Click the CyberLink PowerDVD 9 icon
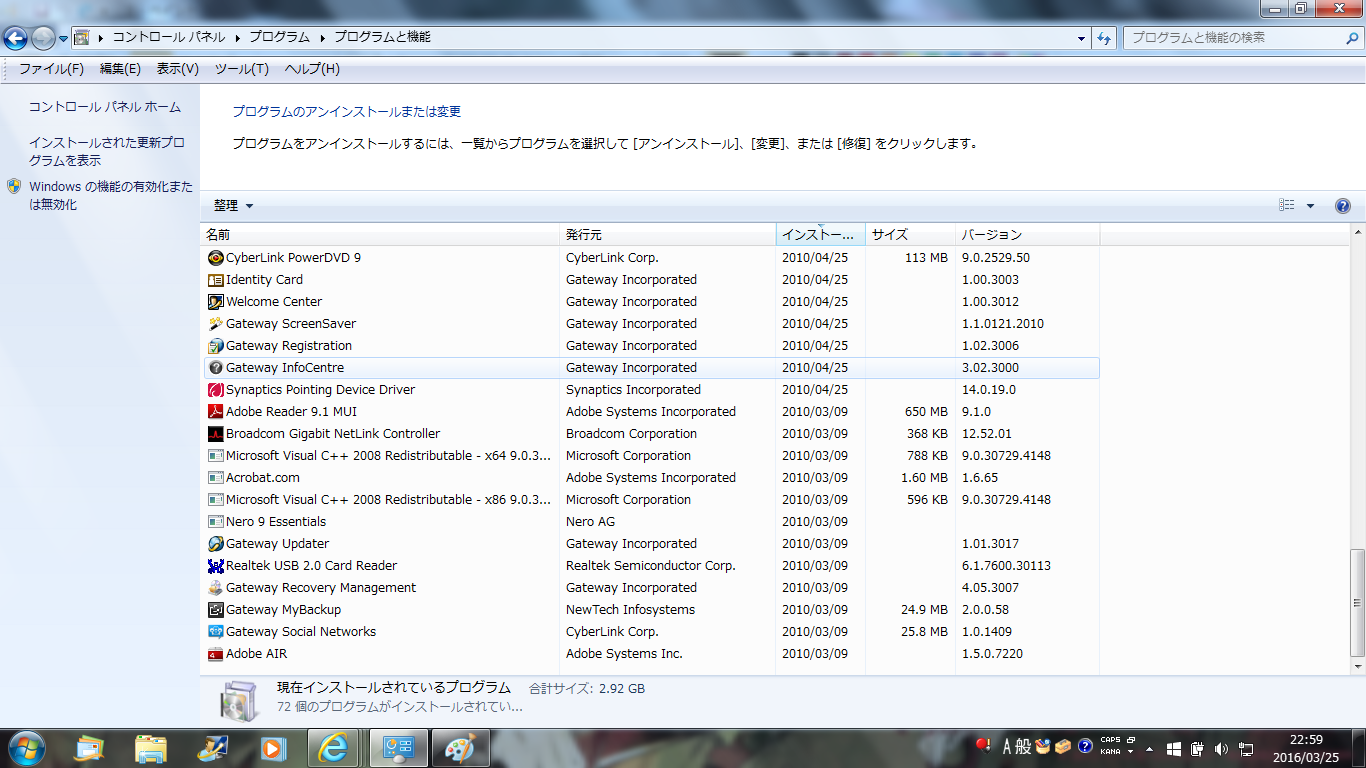1366x768 pixels. tap(215, 258)
